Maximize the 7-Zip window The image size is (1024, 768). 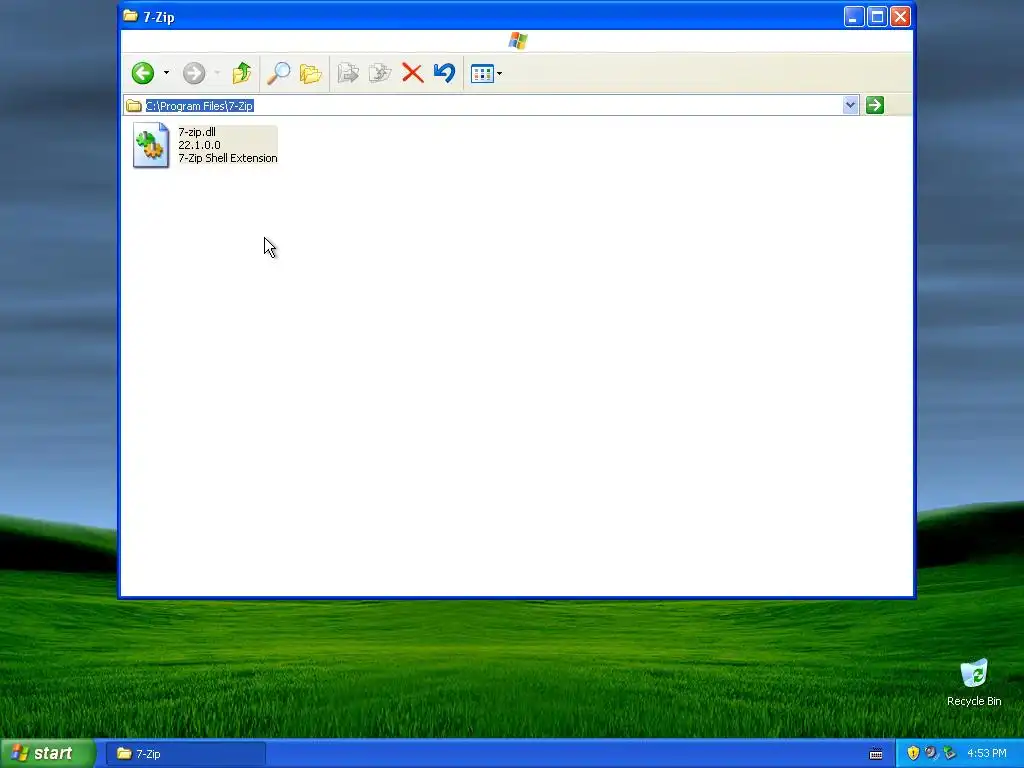pos(877,16)
